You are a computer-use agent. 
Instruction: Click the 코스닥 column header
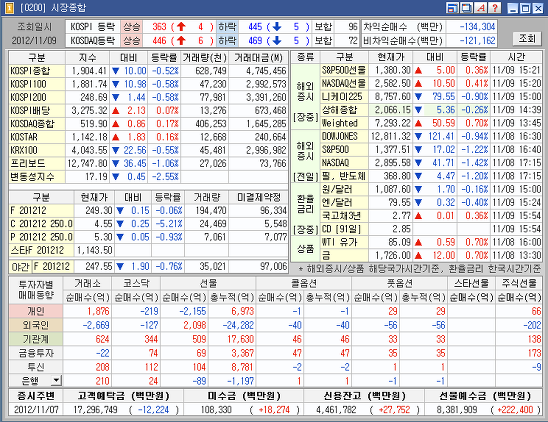(136, 283)
